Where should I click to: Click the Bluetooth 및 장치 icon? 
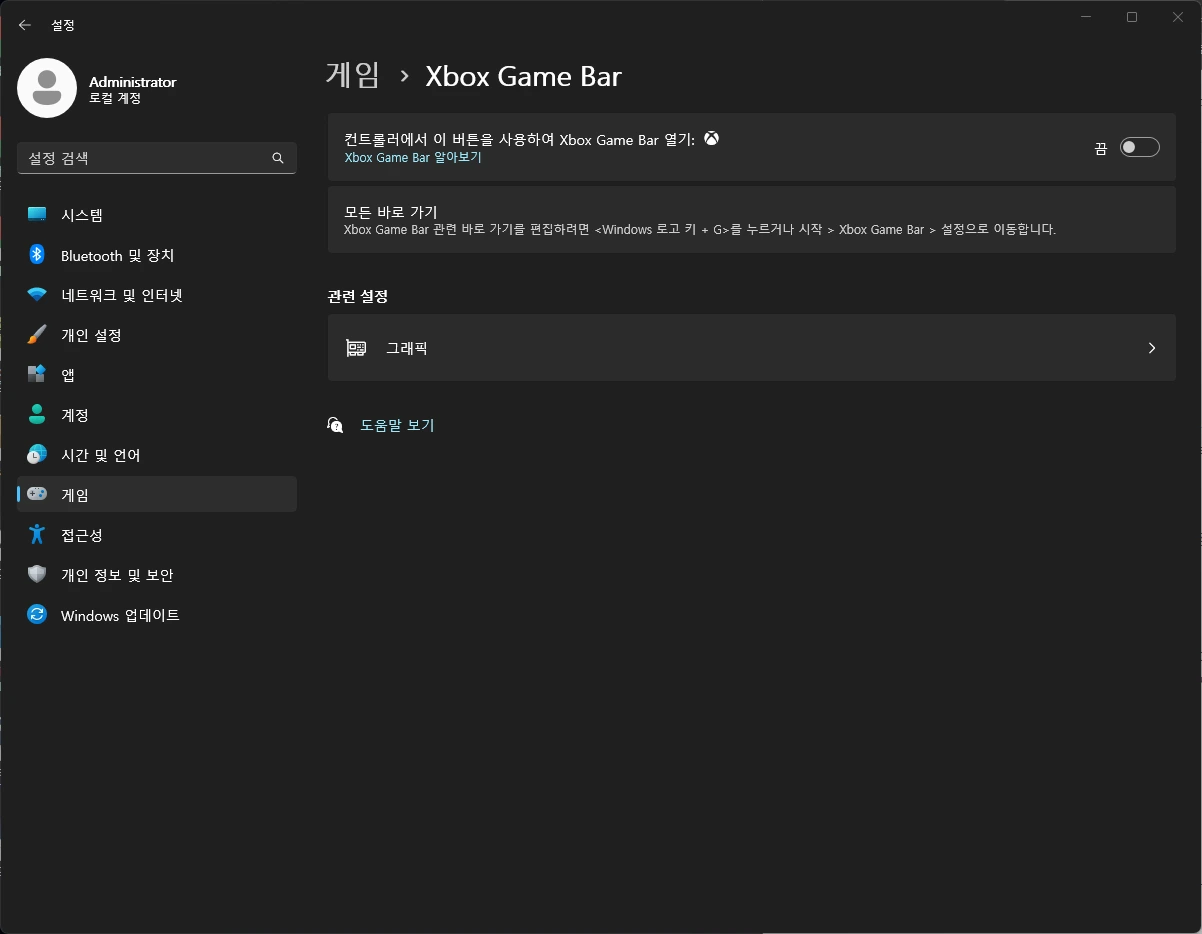tap(37, 255)
